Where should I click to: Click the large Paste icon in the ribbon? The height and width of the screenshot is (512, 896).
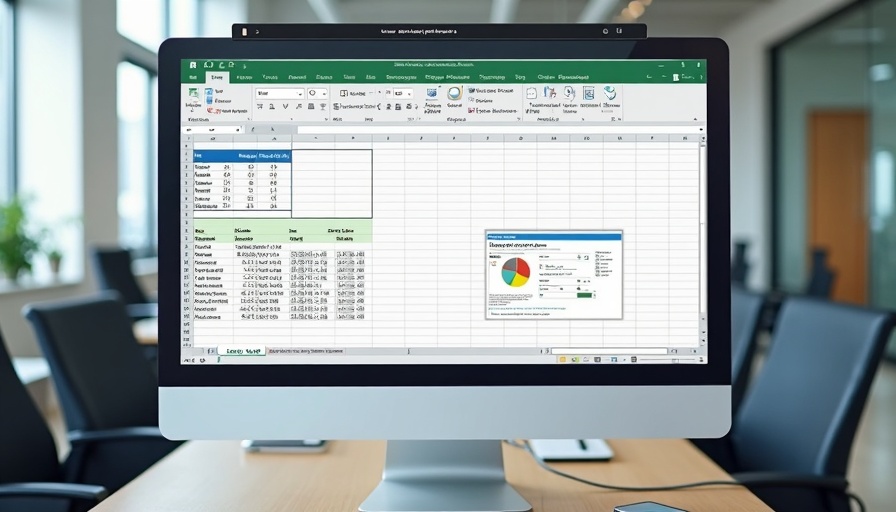(194, 95)
